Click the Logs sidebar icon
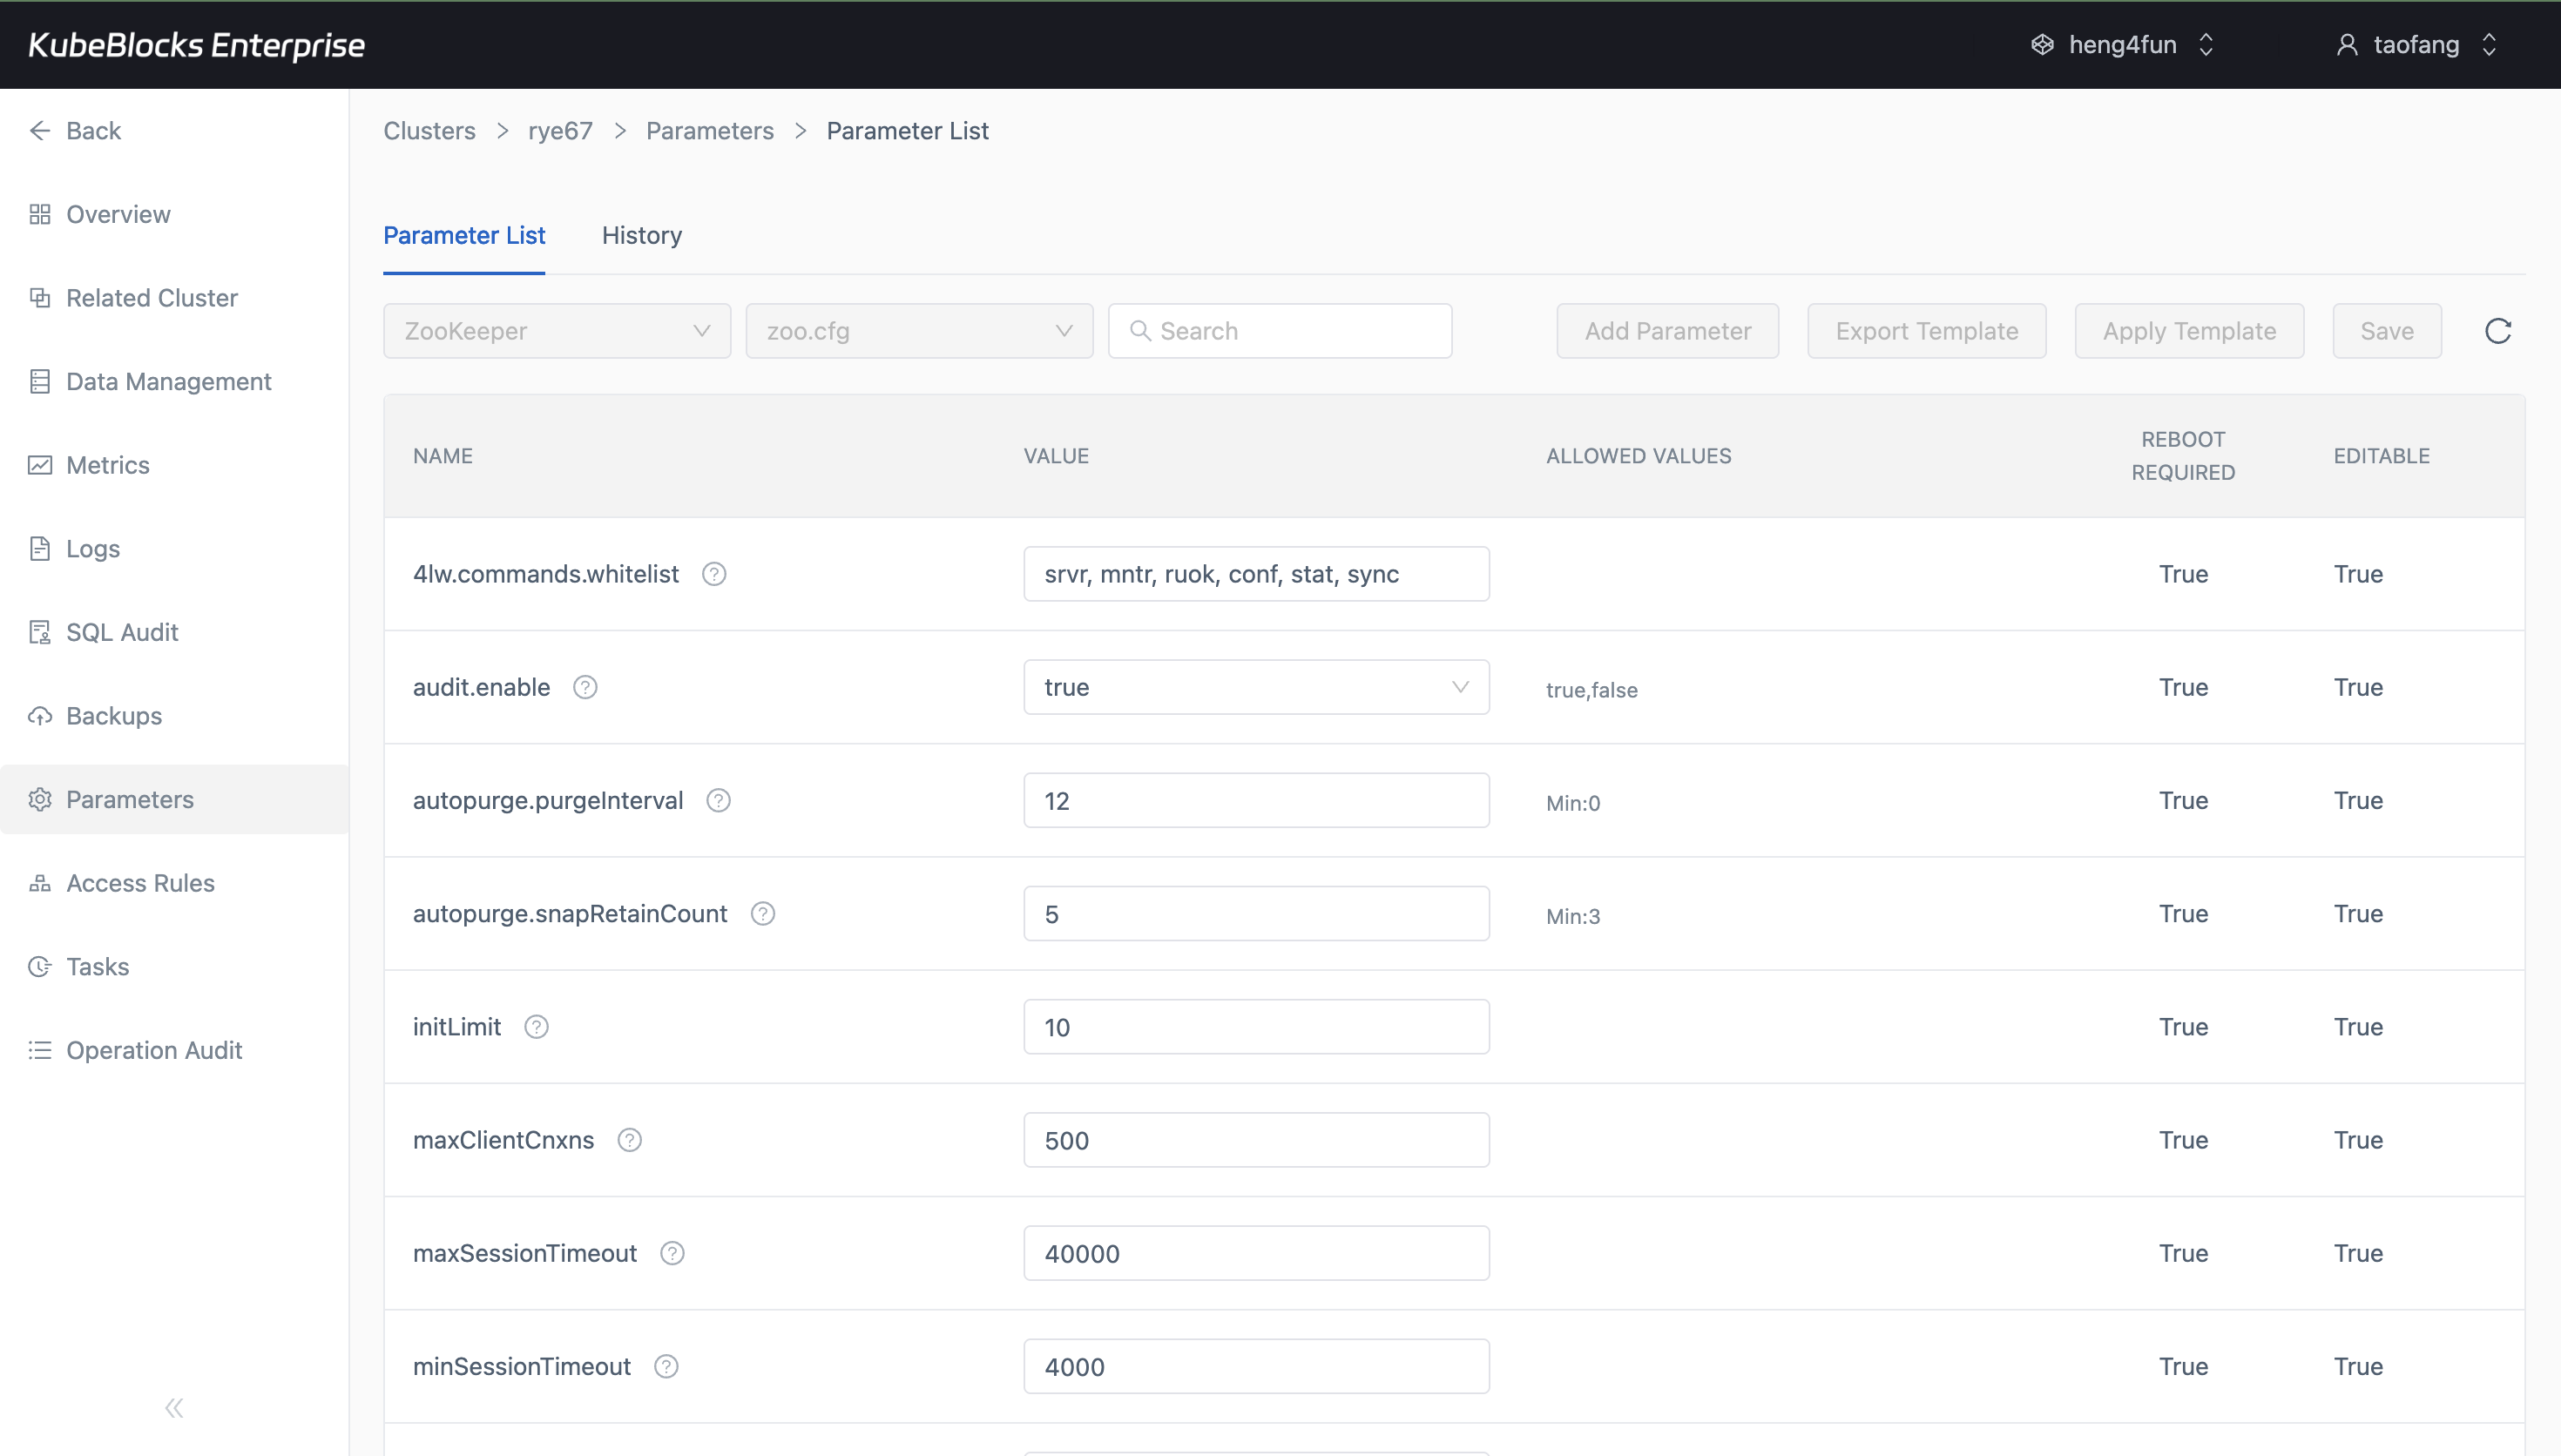2561x1456 pixels. coord(40,547)
